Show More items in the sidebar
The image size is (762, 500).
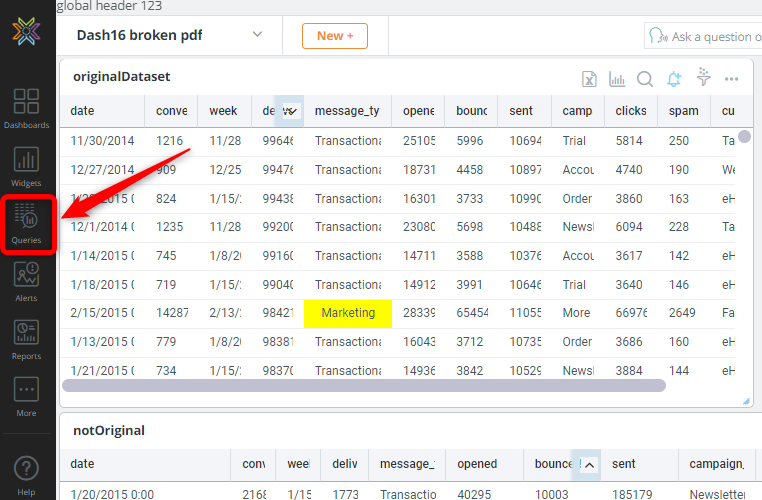pos(26,396)
